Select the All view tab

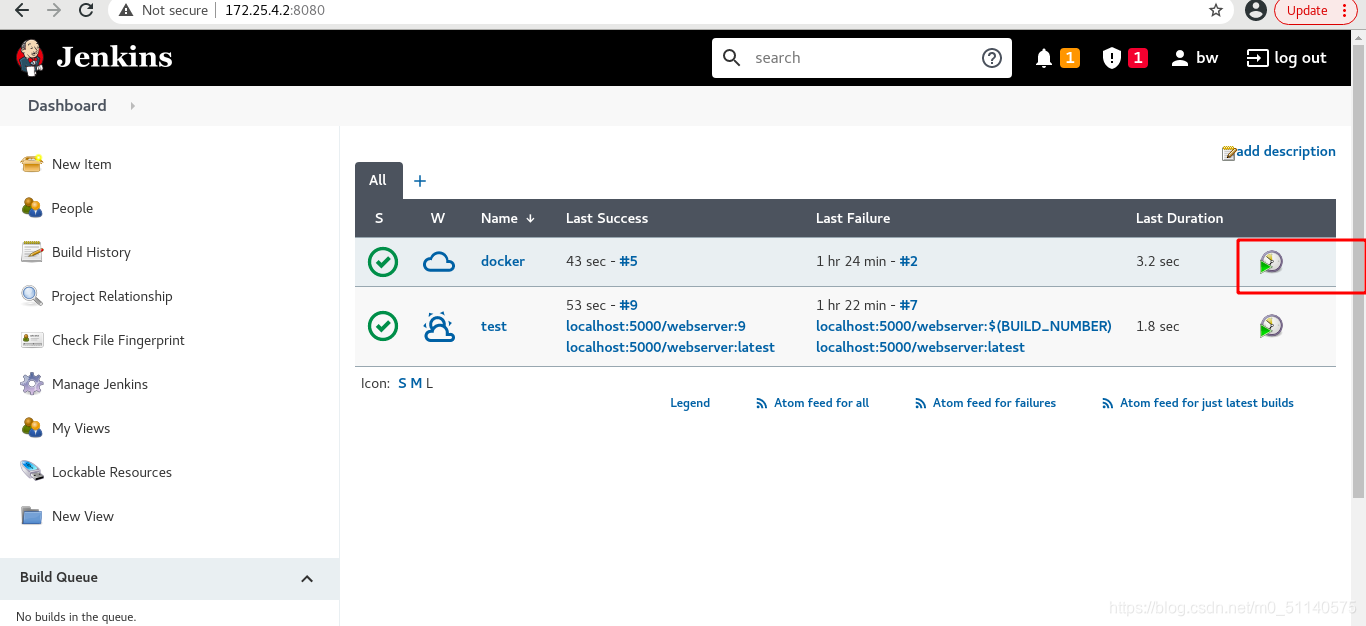tap(378, 180)
